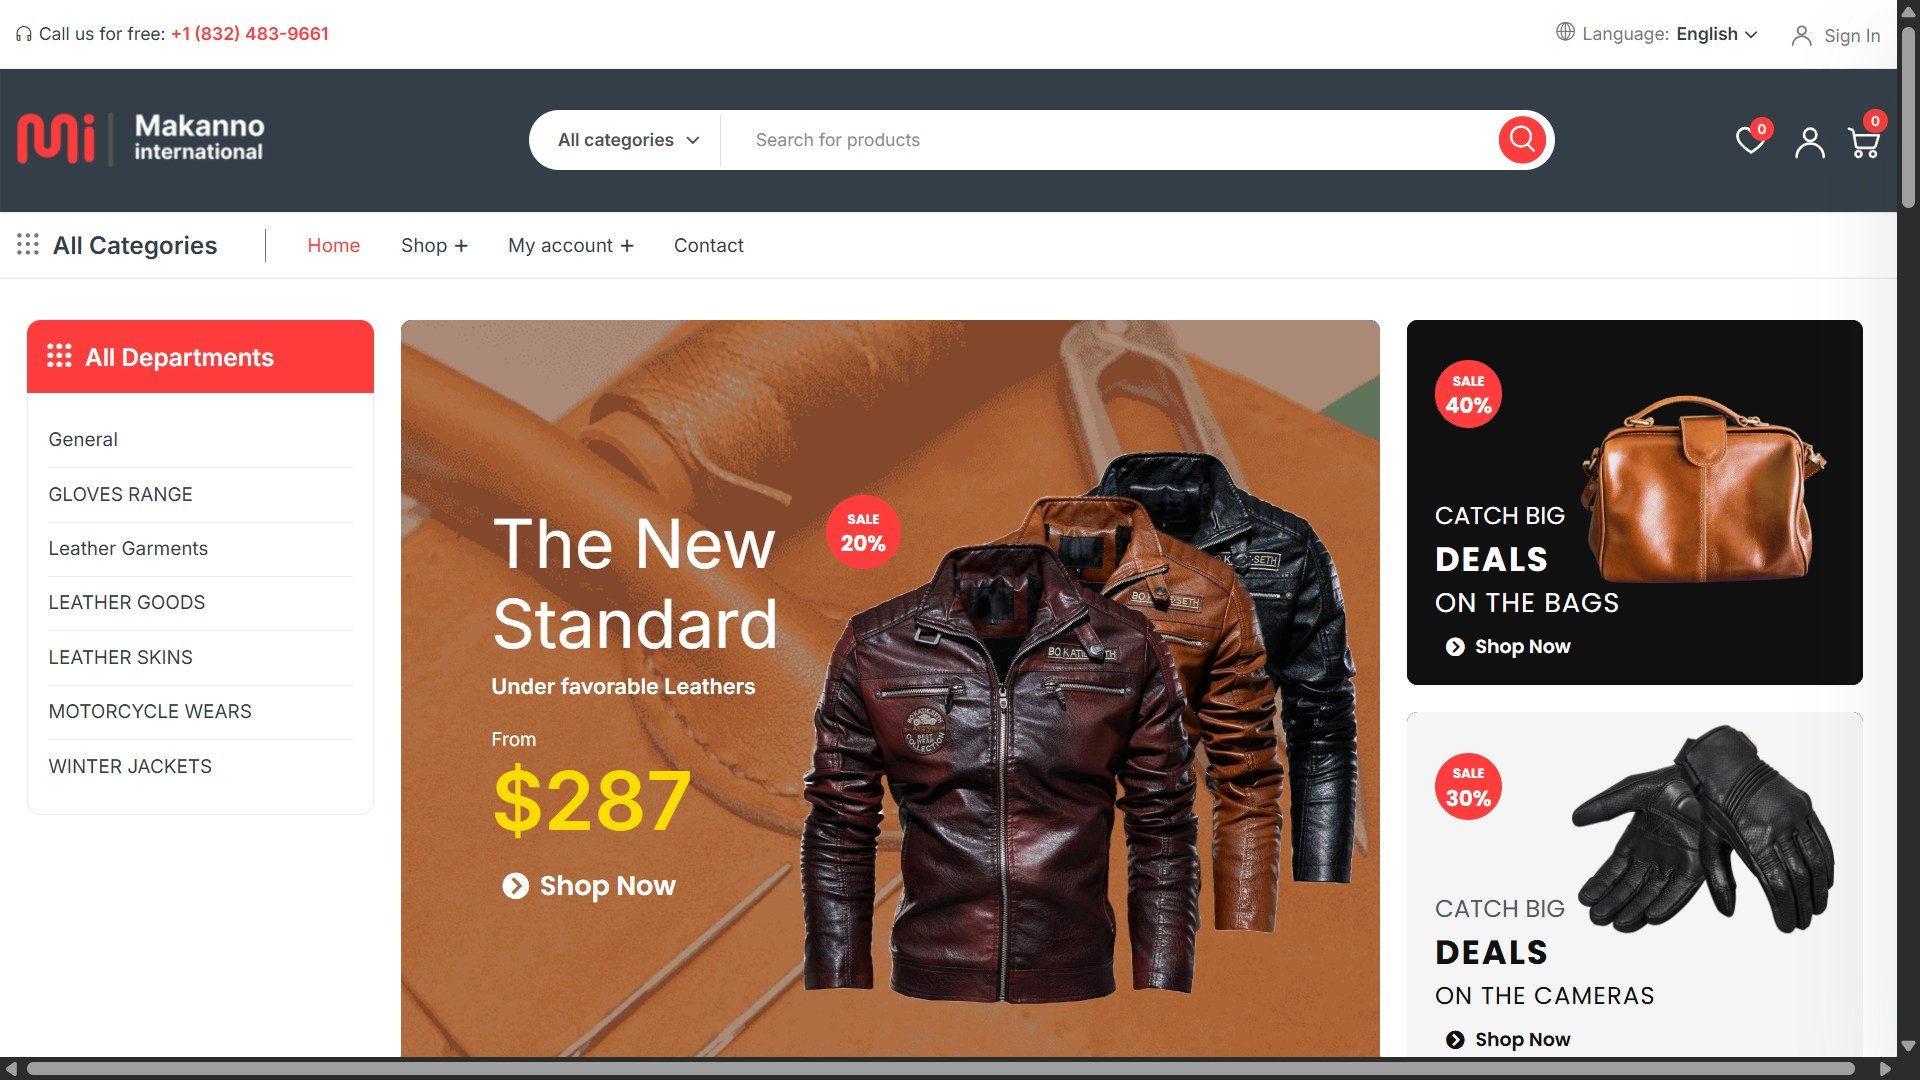The width and height of the screenshot is (1920, 1080).
Task: Click the Makanno International logo
Action: tap(141, 138)
